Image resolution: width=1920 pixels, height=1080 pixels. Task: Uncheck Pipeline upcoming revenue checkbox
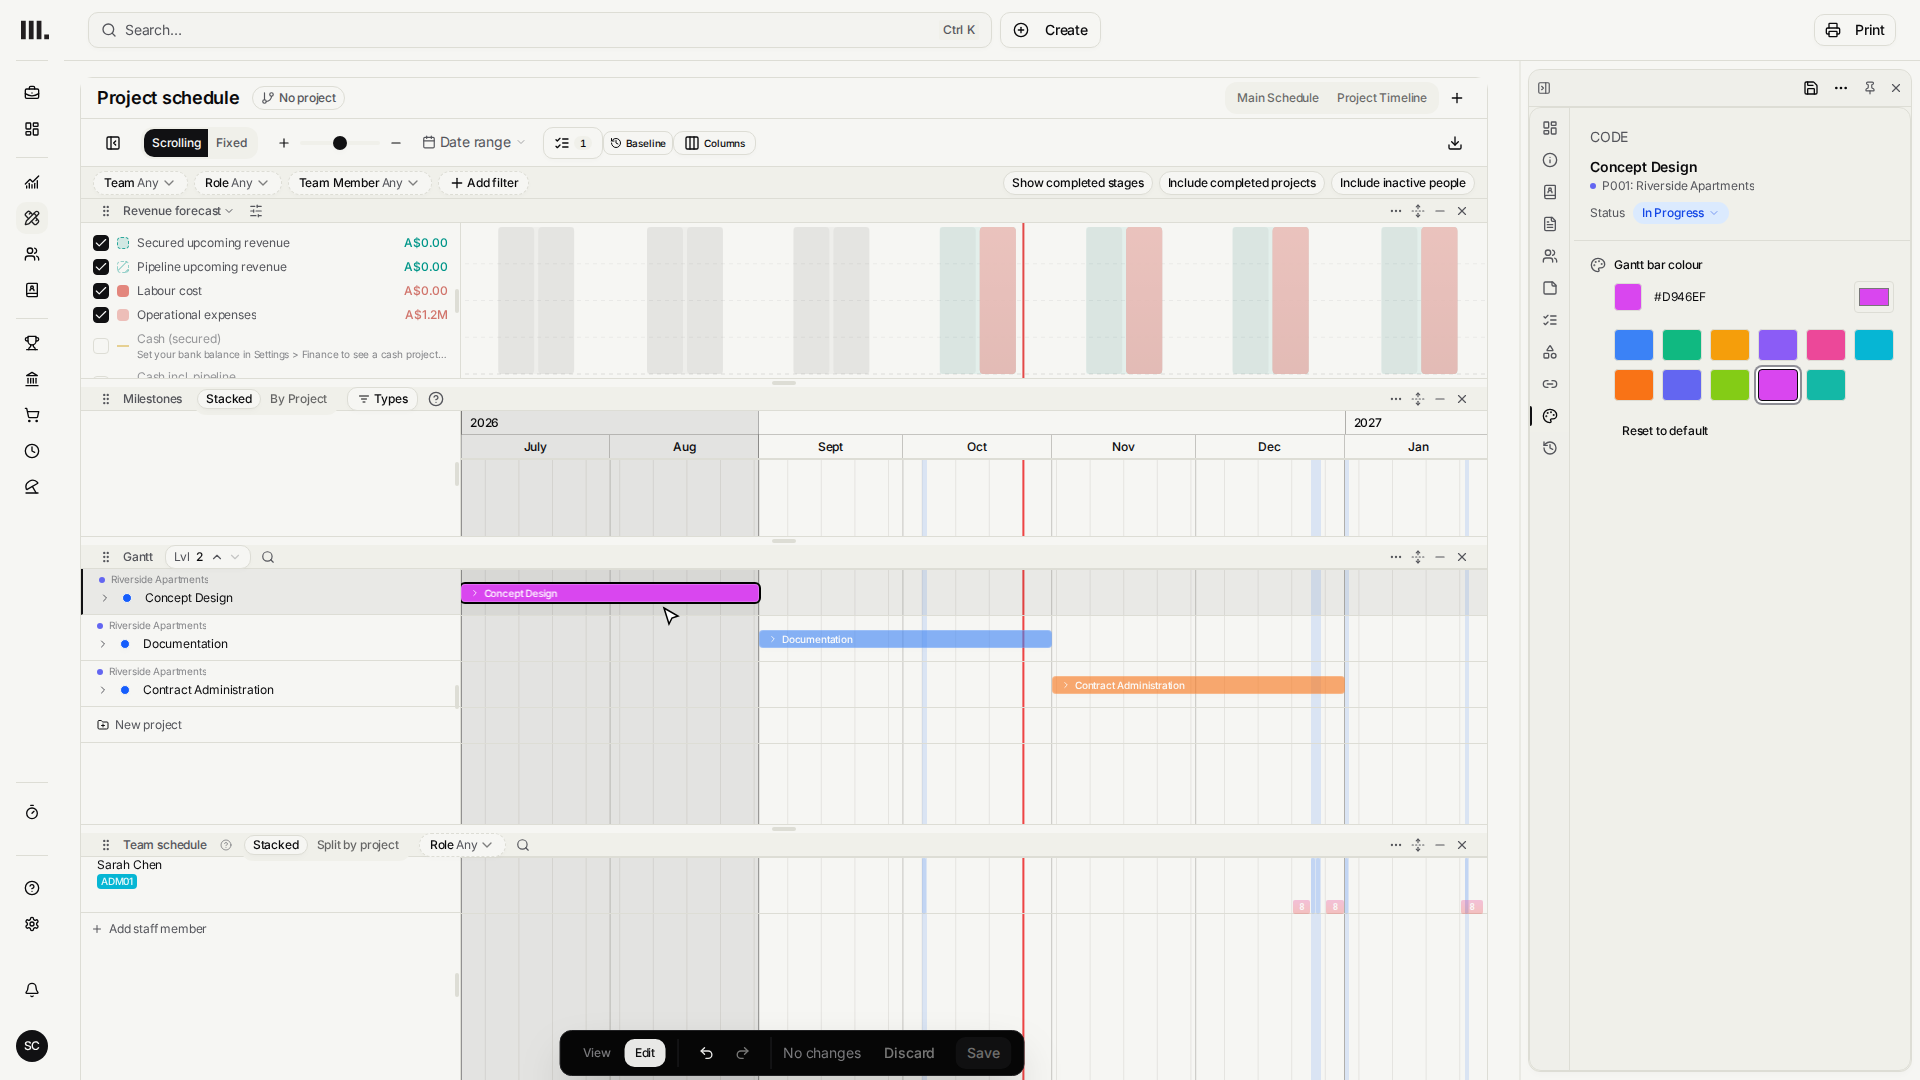click(x=101, y=267)
